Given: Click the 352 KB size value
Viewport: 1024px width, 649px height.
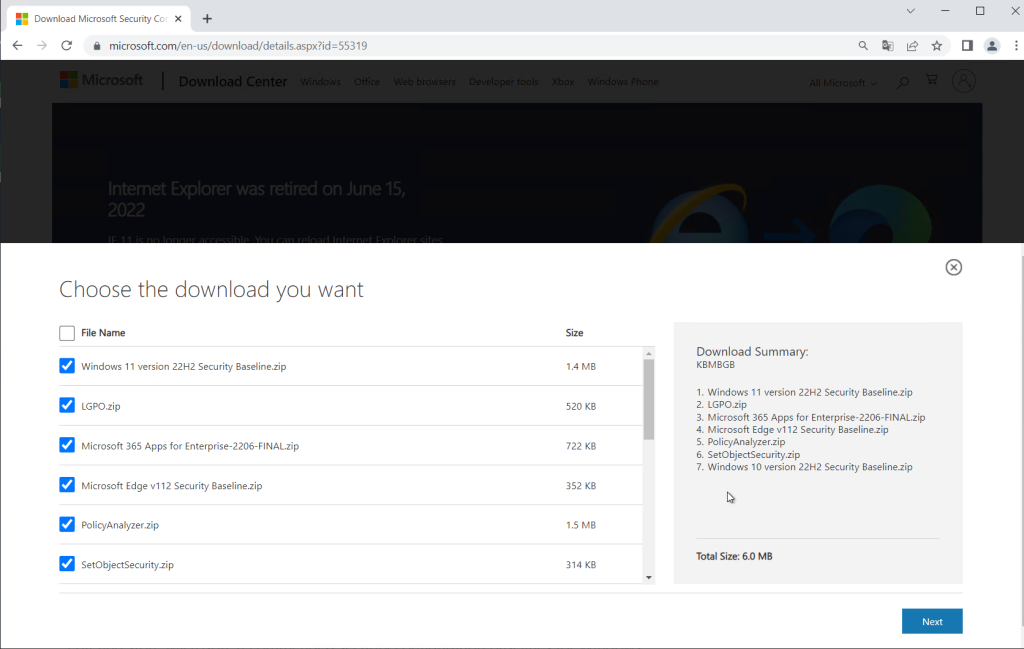Looking at the screenshot, I should (581, 486).
